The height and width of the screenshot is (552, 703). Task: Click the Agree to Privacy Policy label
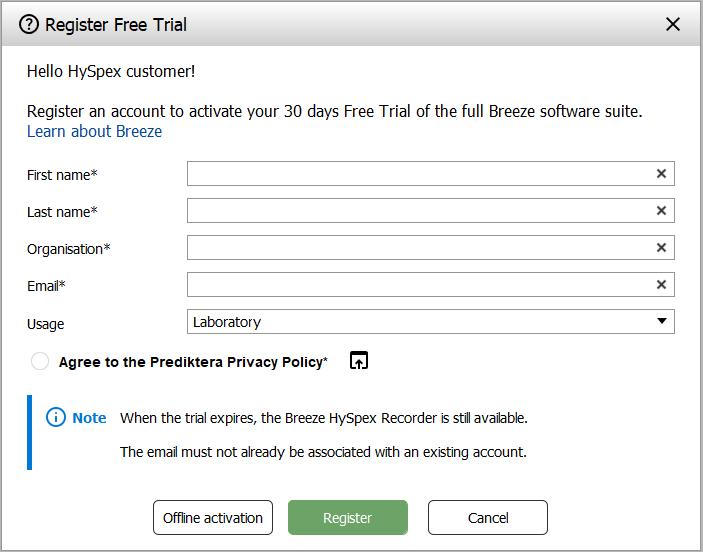(191, 362)
